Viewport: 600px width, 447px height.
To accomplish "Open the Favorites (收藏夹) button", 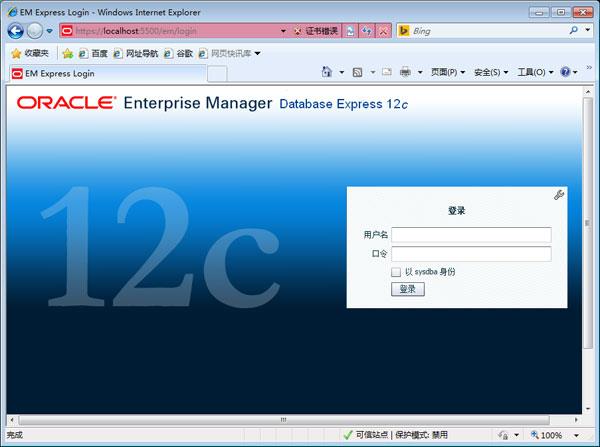I will click(30, 53).
